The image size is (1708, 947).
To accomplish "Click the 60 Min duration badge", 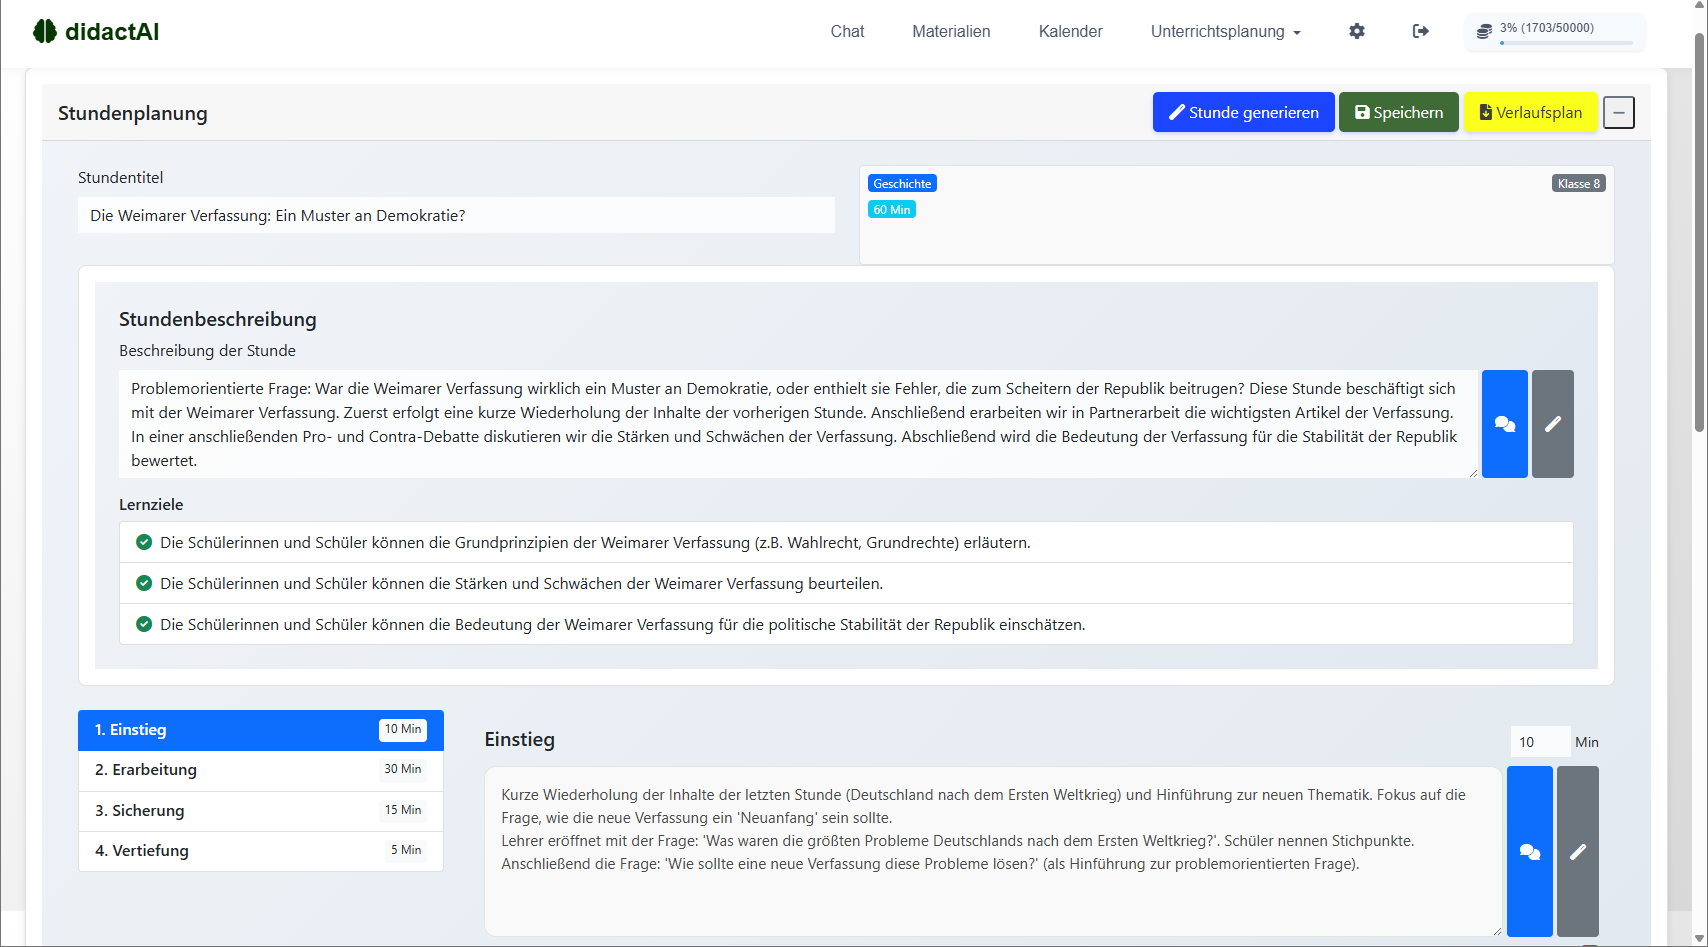I will (891, 210).
